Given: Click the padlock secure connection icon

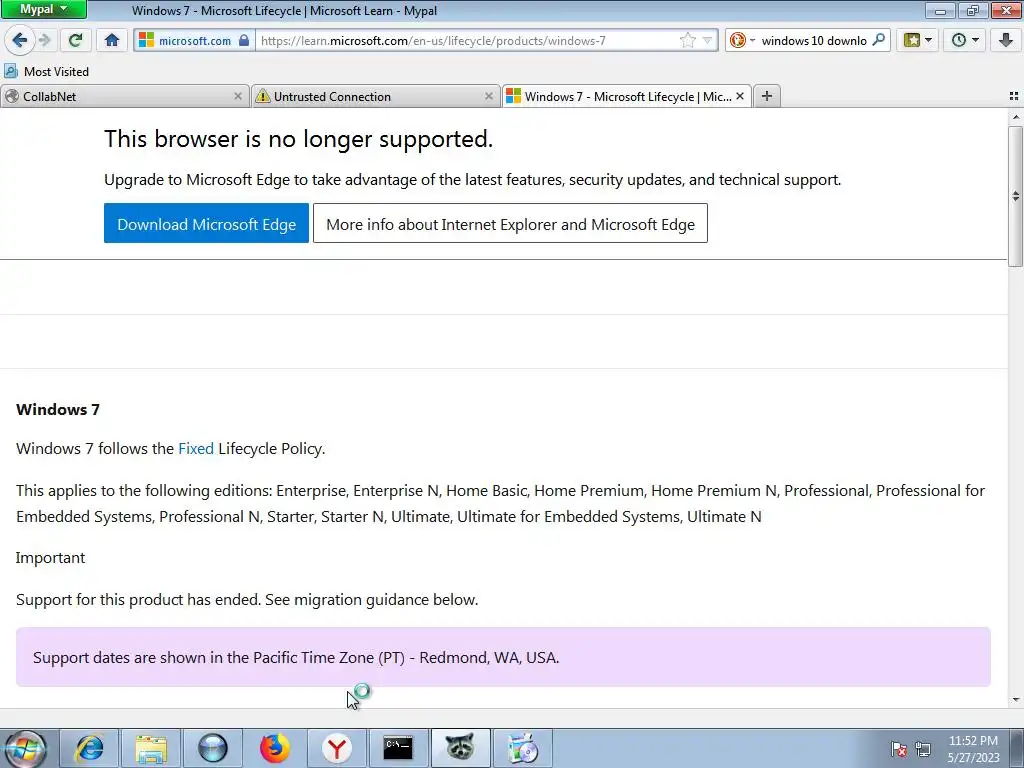Looking at the screenshot, I should (244, 40).
